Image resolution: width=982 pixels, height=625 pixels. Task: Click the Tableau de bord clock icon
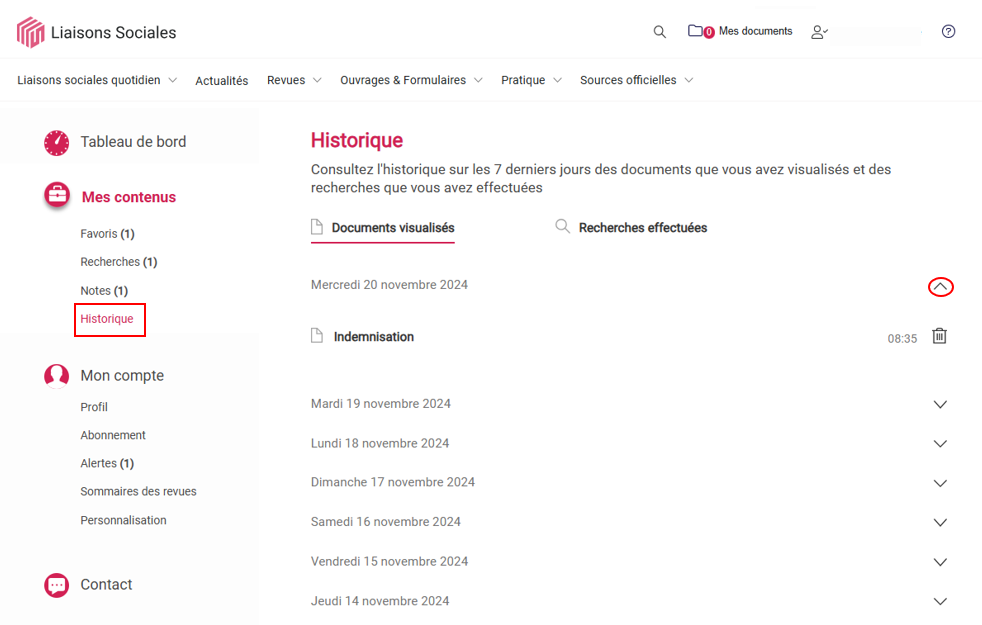pos(56,143)
